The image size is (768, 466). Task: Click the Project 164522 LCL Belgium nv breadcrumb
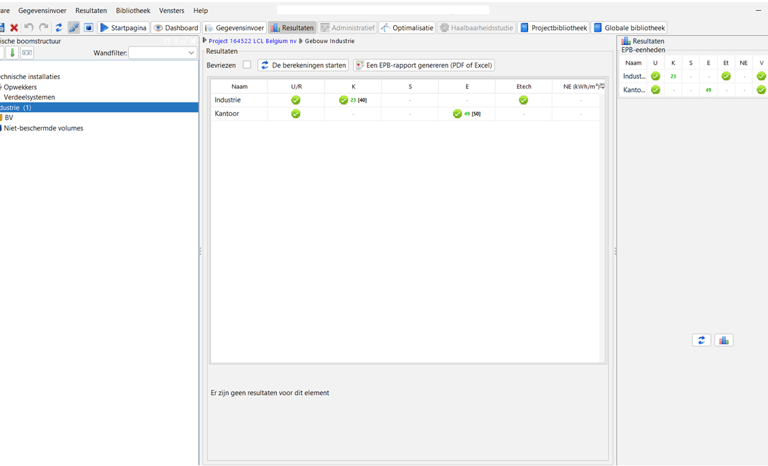(252, 41)
